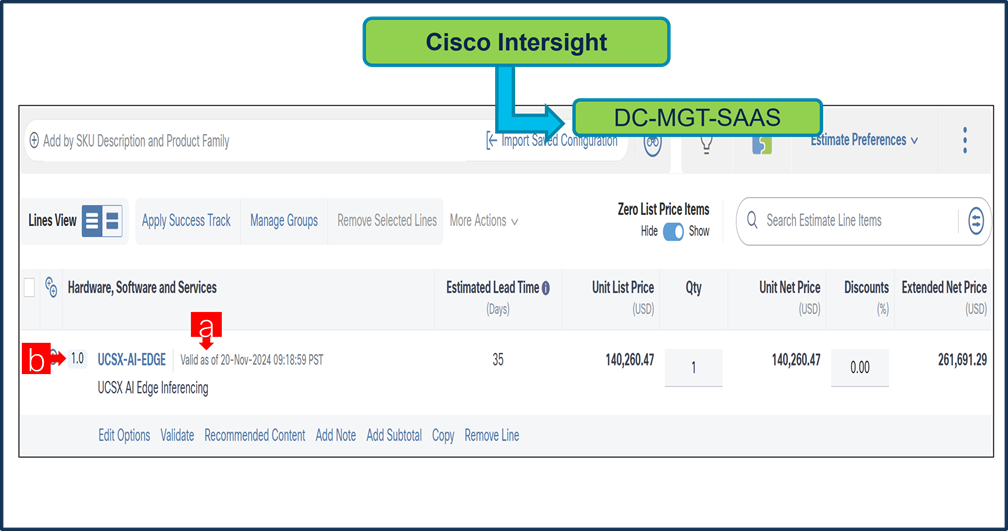Click Extended Net Price value 261,691.29
This screenshot has width=1008, height=531.
click(x=962, y=360)
